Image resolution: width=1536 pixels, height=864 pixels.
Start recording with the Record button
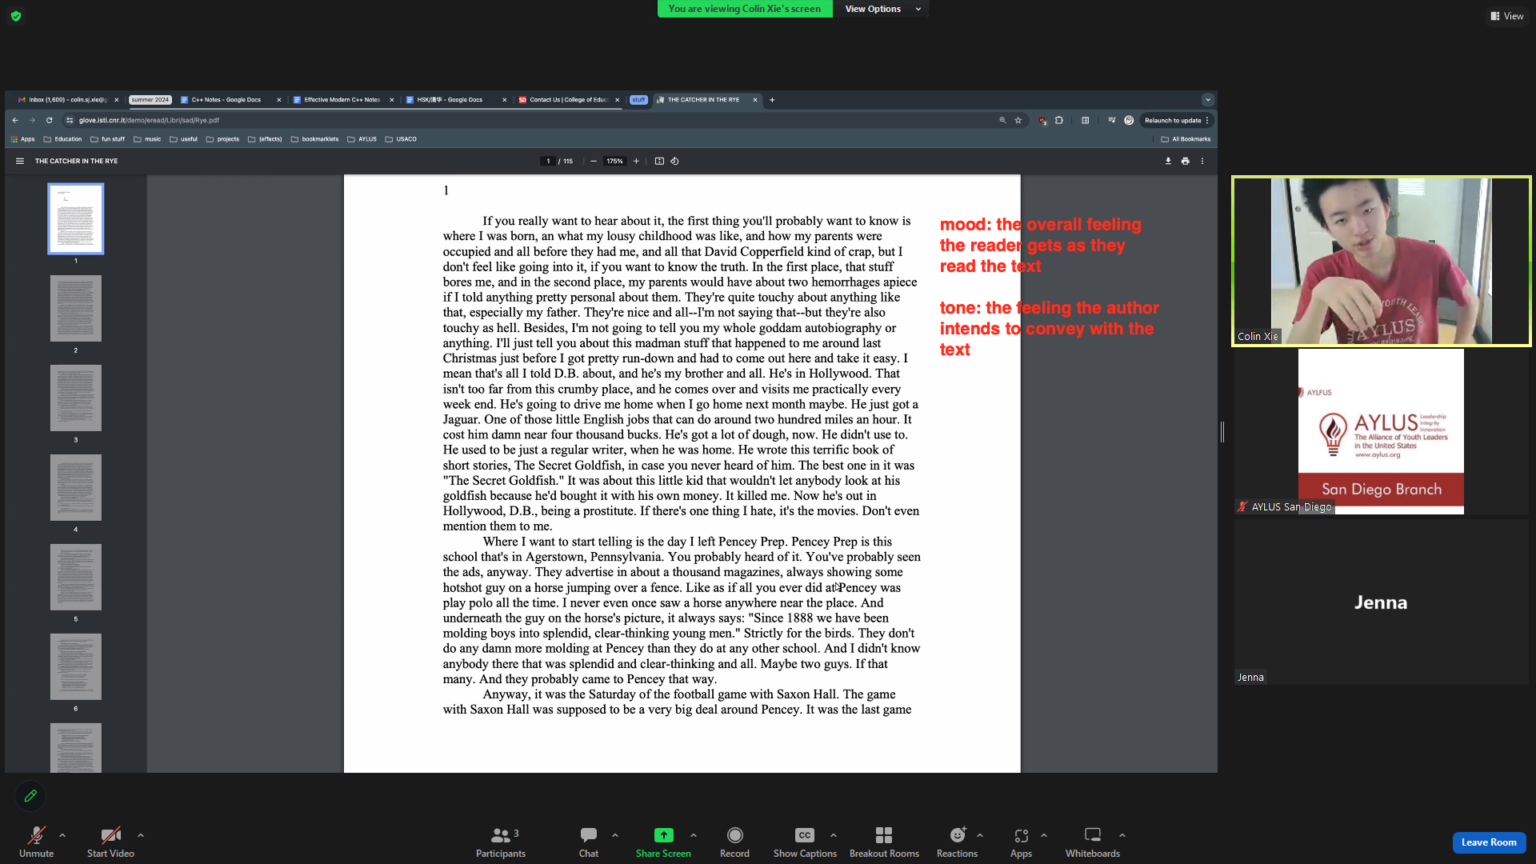(735, 841)
